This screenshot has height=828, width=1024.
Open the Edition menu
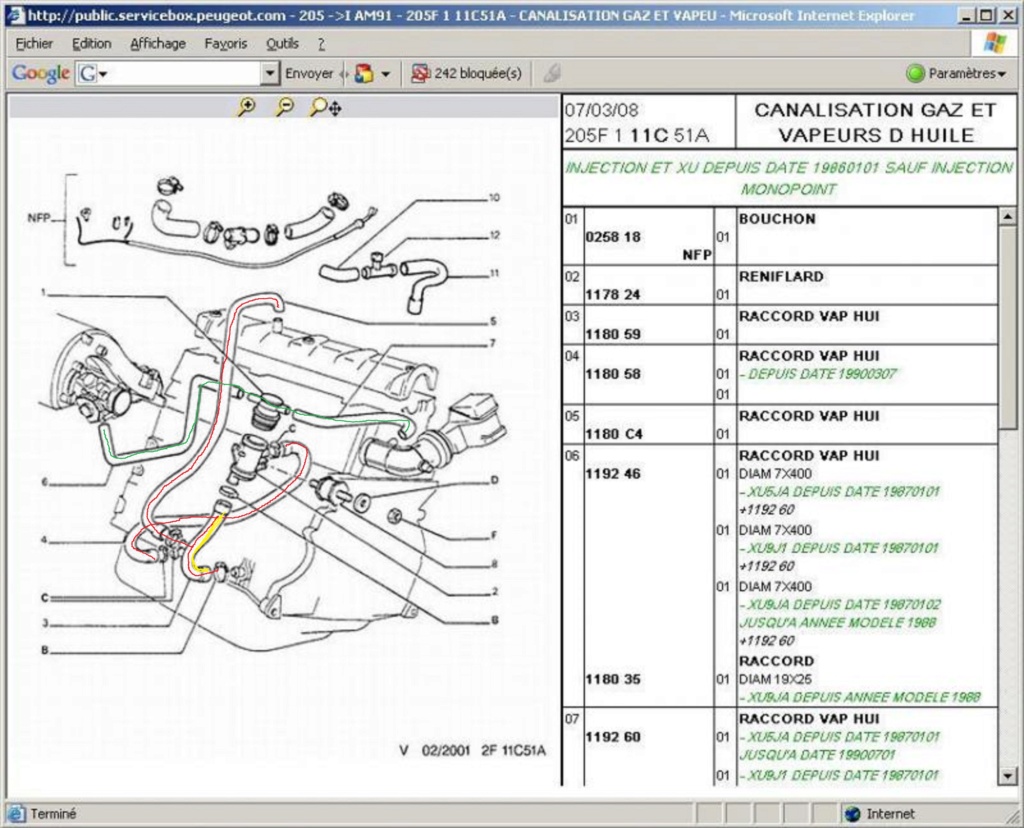tap(91, 44)
